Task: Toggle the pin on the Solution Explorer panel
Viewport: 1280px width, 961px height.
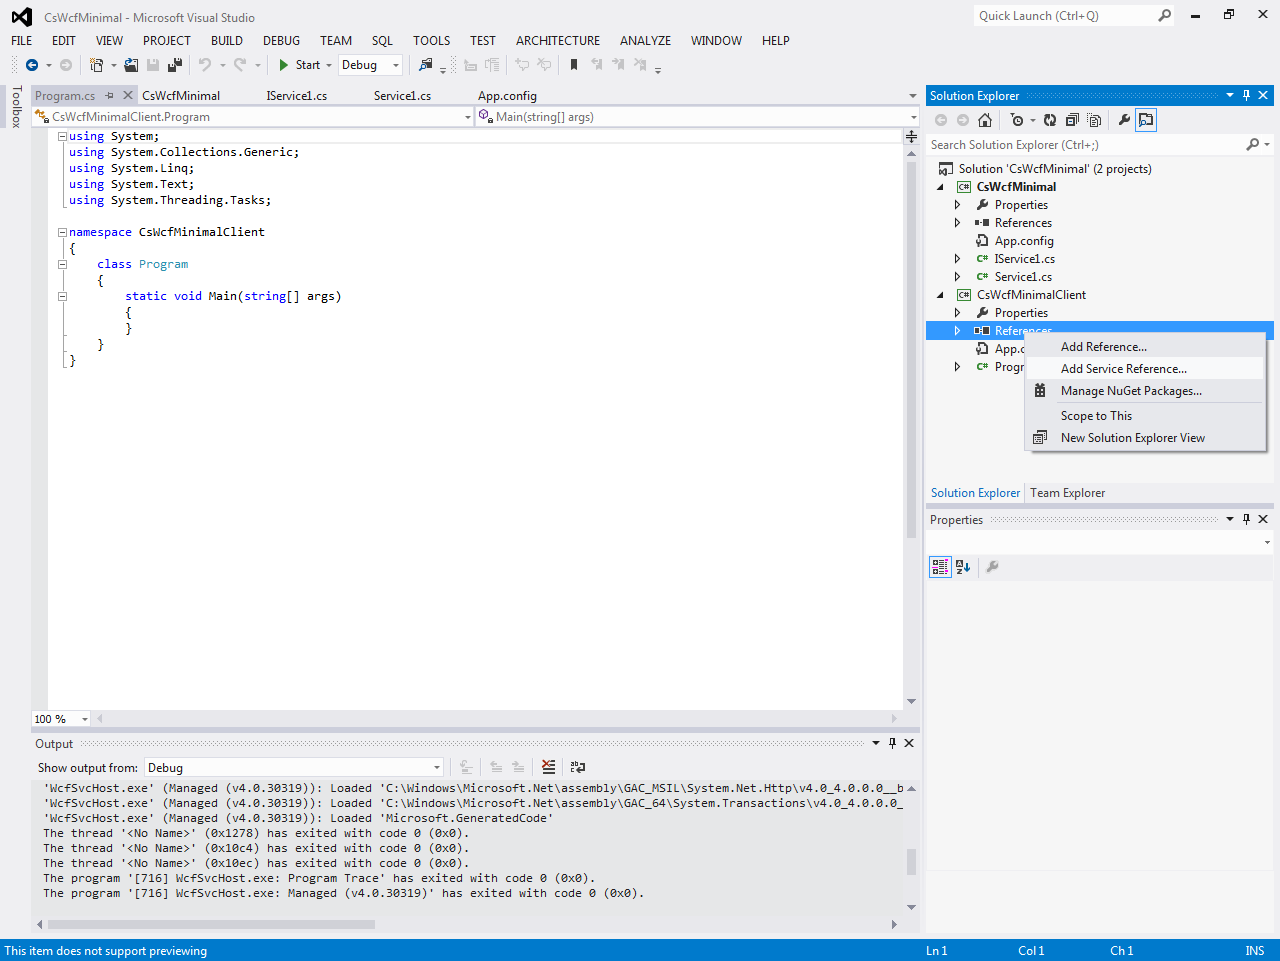Action: (x=1245, y=95)
